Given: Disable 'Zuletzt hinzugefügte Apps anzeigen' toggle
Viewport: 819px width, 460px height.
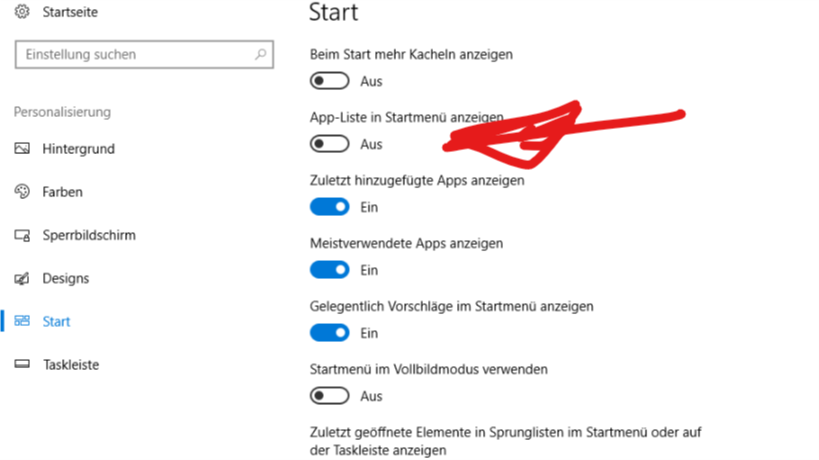Looking at the screenshot, I should (330, 207).
